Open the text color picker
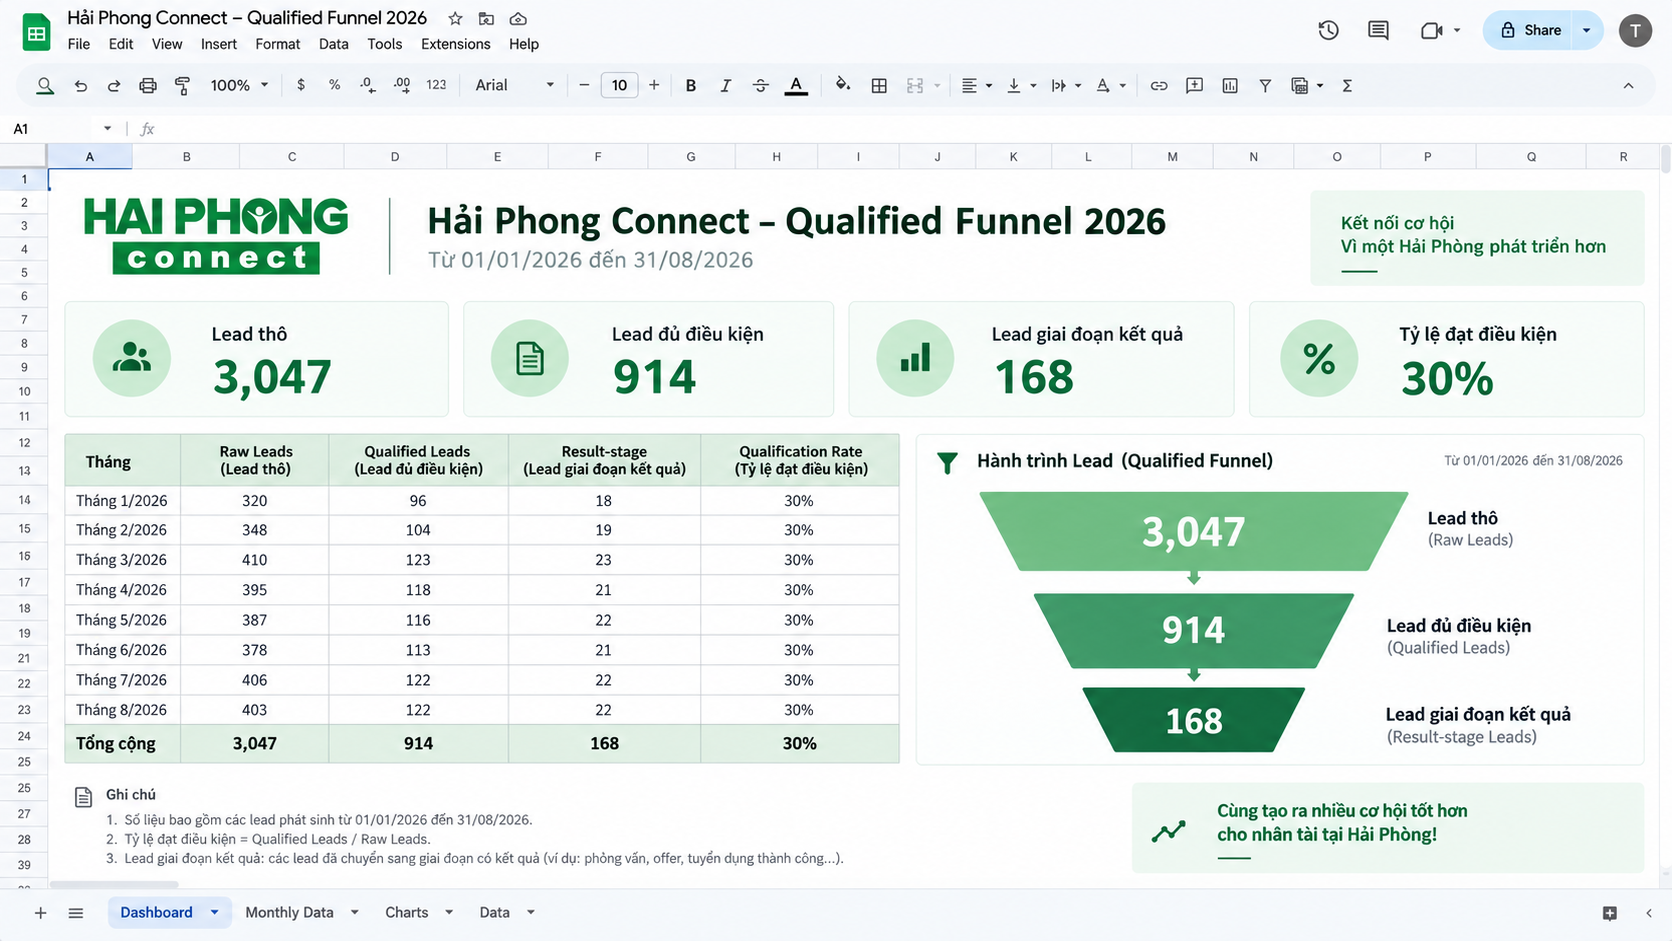Screen dimensions: 1672x941 [x=796, y=86]
